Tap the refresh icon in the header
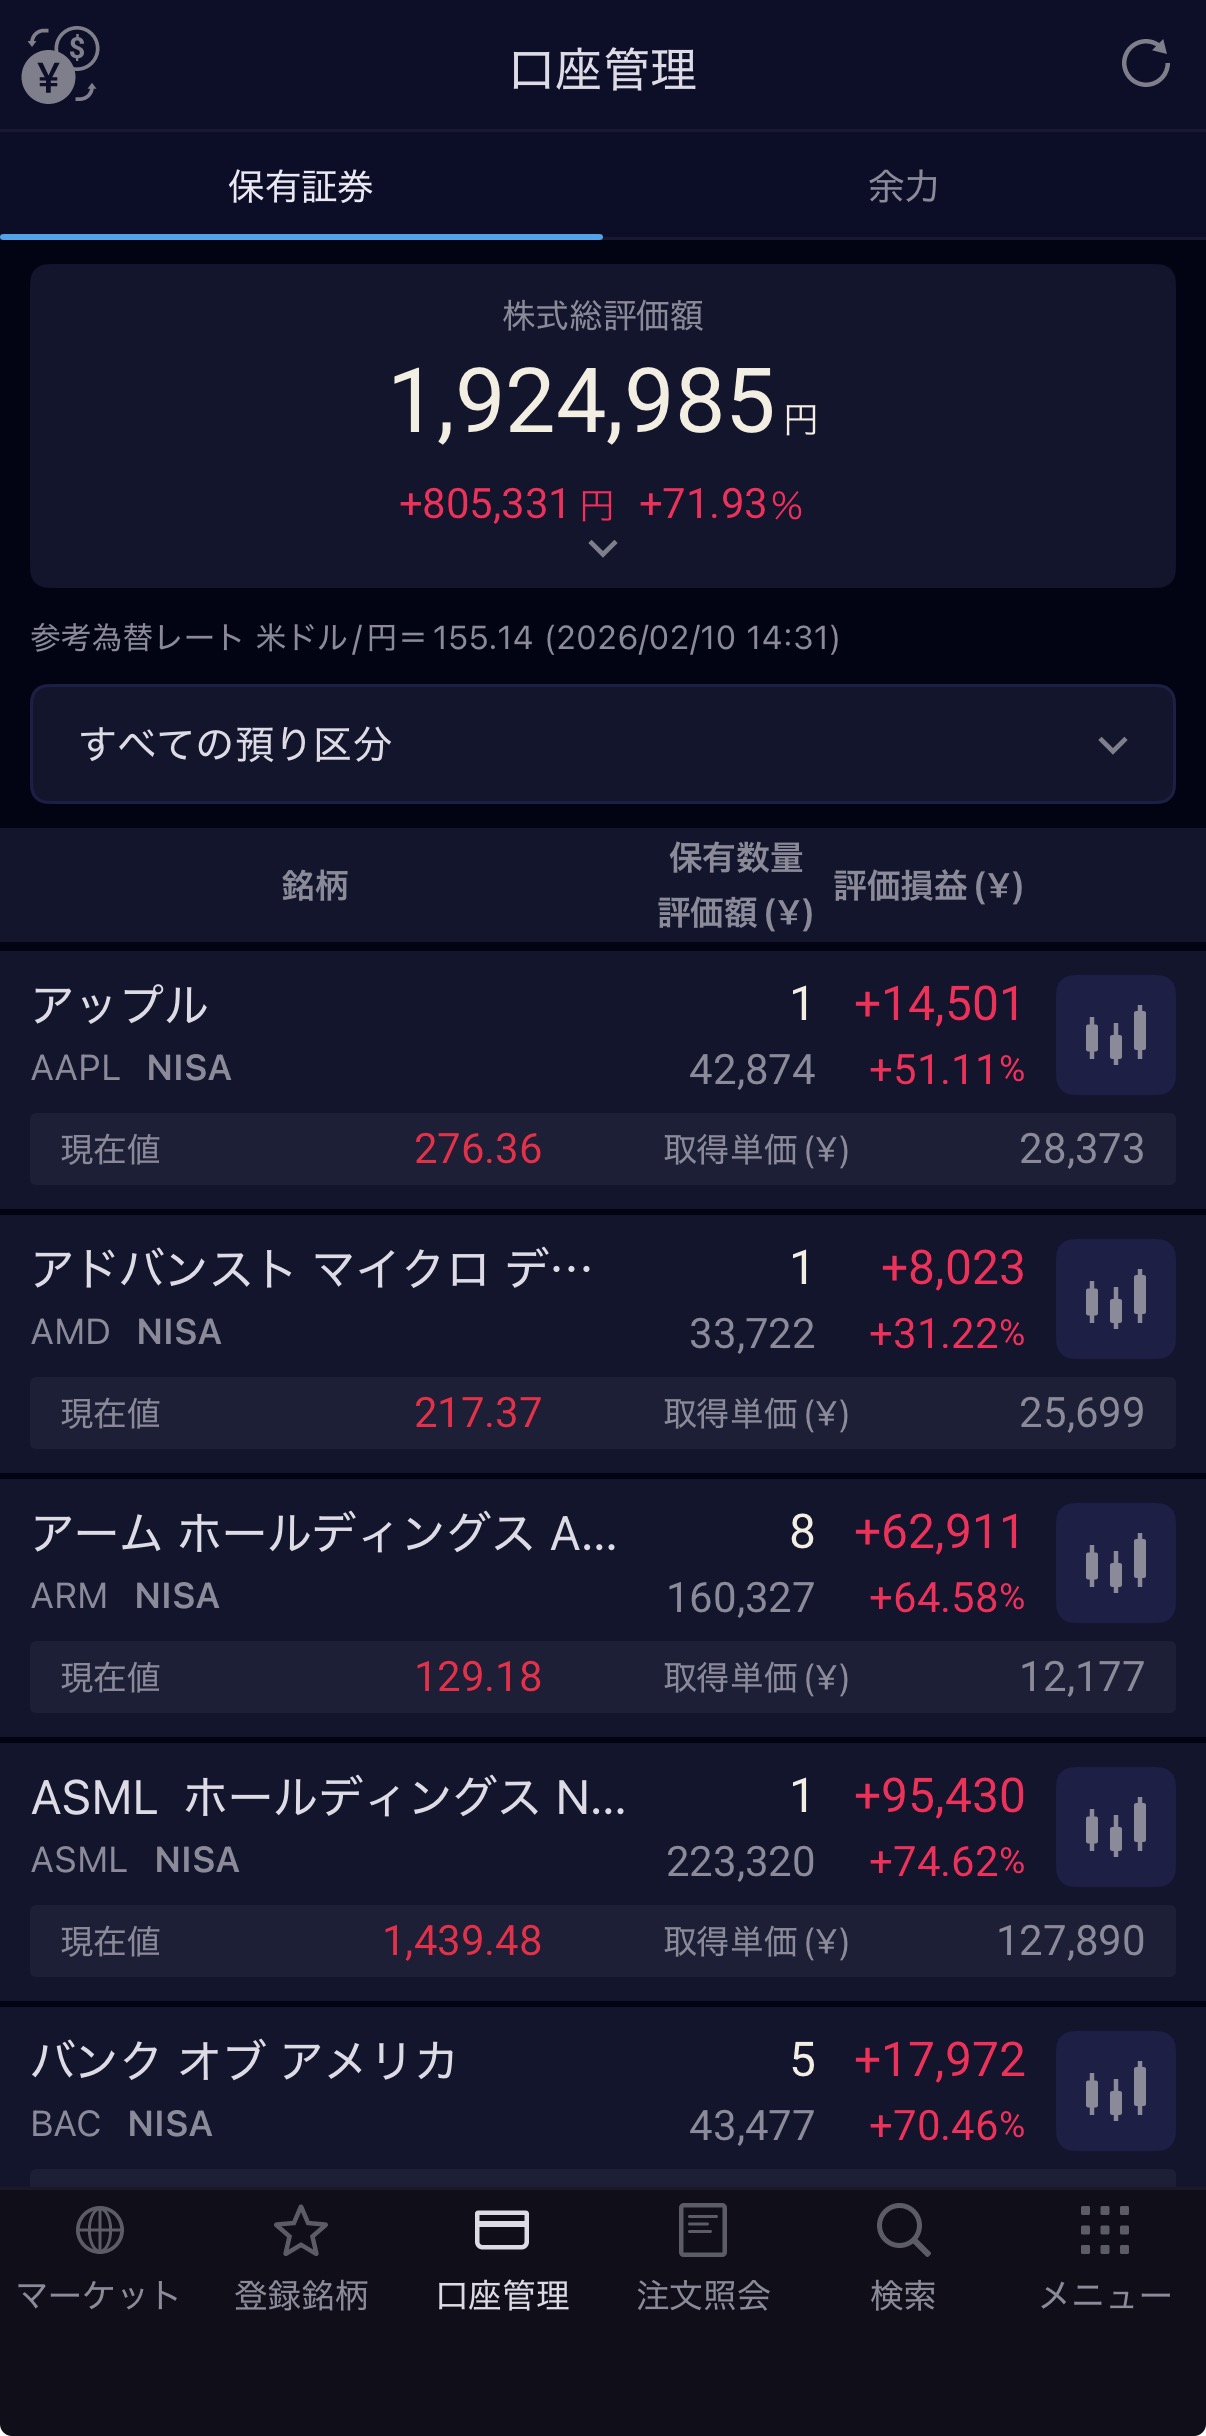The image size is (1206, 2436). [x=1145, y=65]
